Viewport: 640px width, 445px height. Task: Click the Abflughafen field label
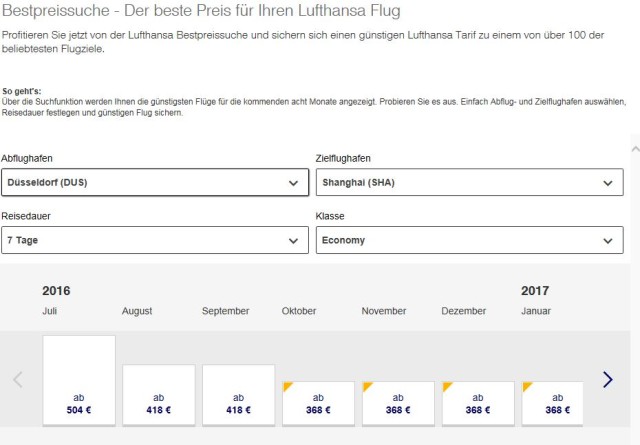click(x=27, y=158)
